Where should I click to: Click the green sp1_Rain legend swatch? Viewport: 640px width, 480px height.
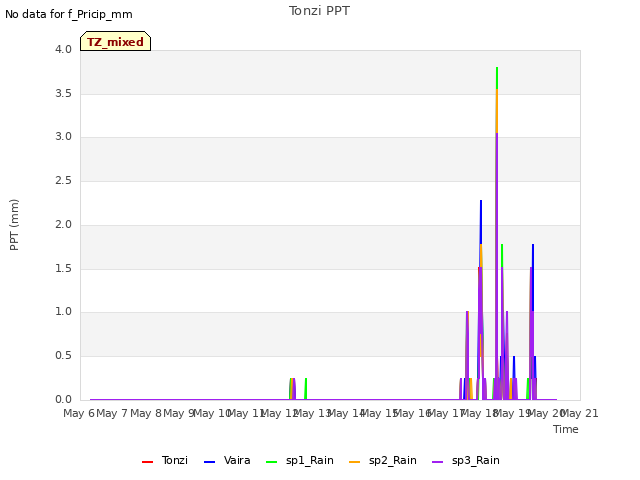(271, 462)
